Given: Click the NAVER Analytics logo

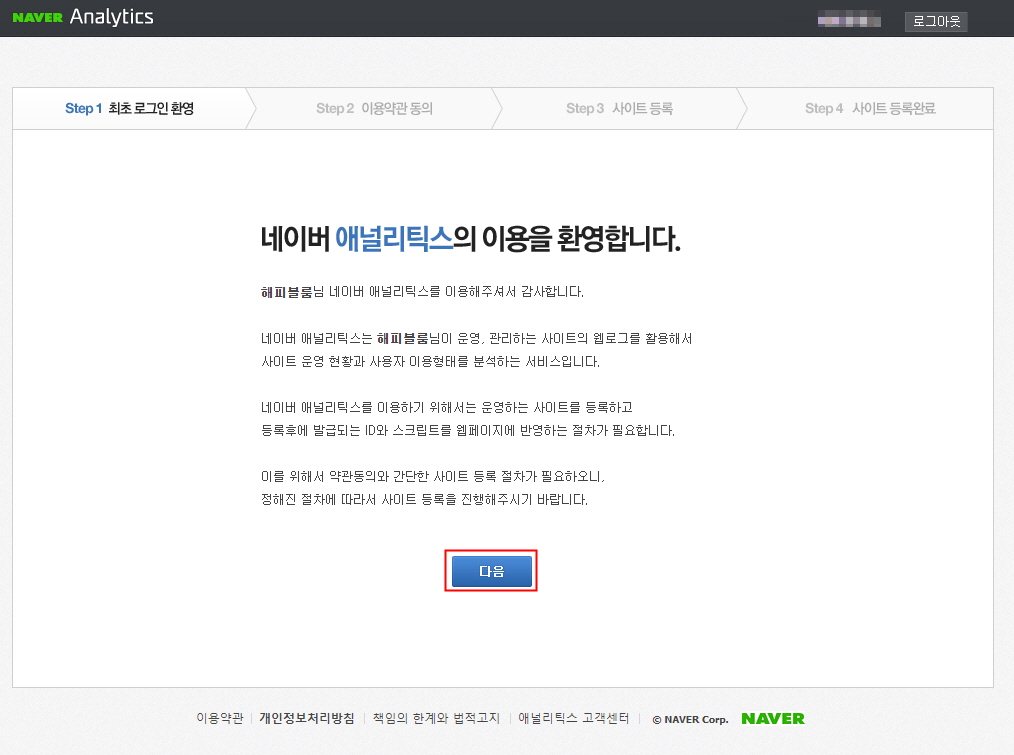Looking at the screenshot, I should point(83,16).
